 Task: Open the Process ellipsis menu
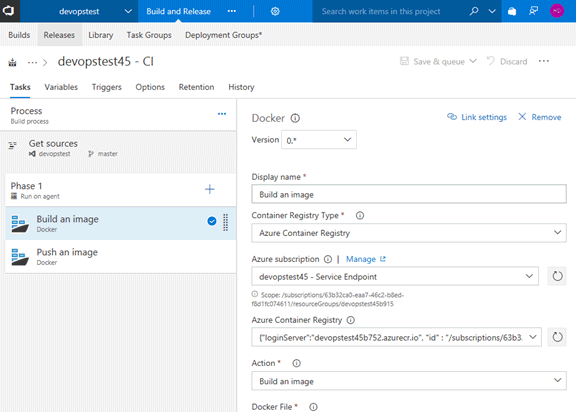click(222, 114)
